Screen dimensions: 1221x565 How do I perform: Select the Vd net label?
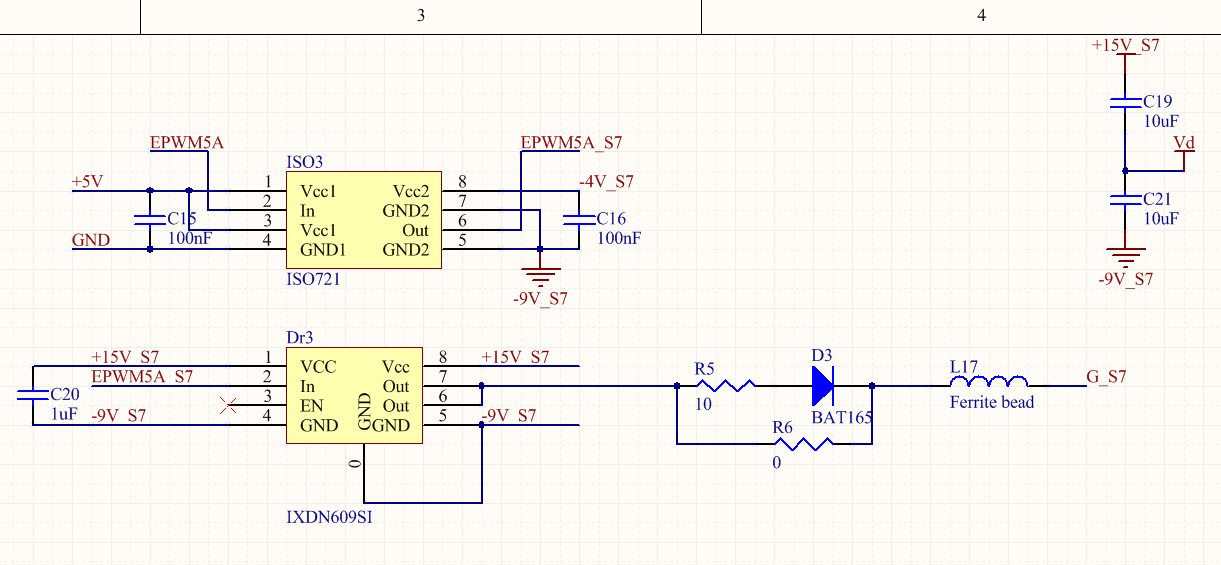pyautogui.click(x=1184, y=143)
